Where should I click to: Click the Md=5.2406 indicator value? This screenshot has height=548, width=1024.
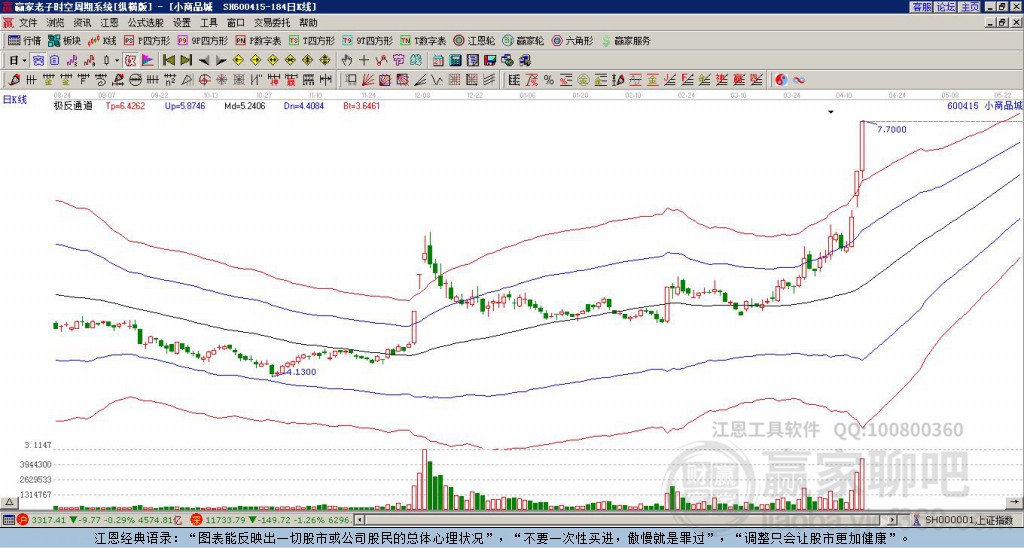point(245,105)
